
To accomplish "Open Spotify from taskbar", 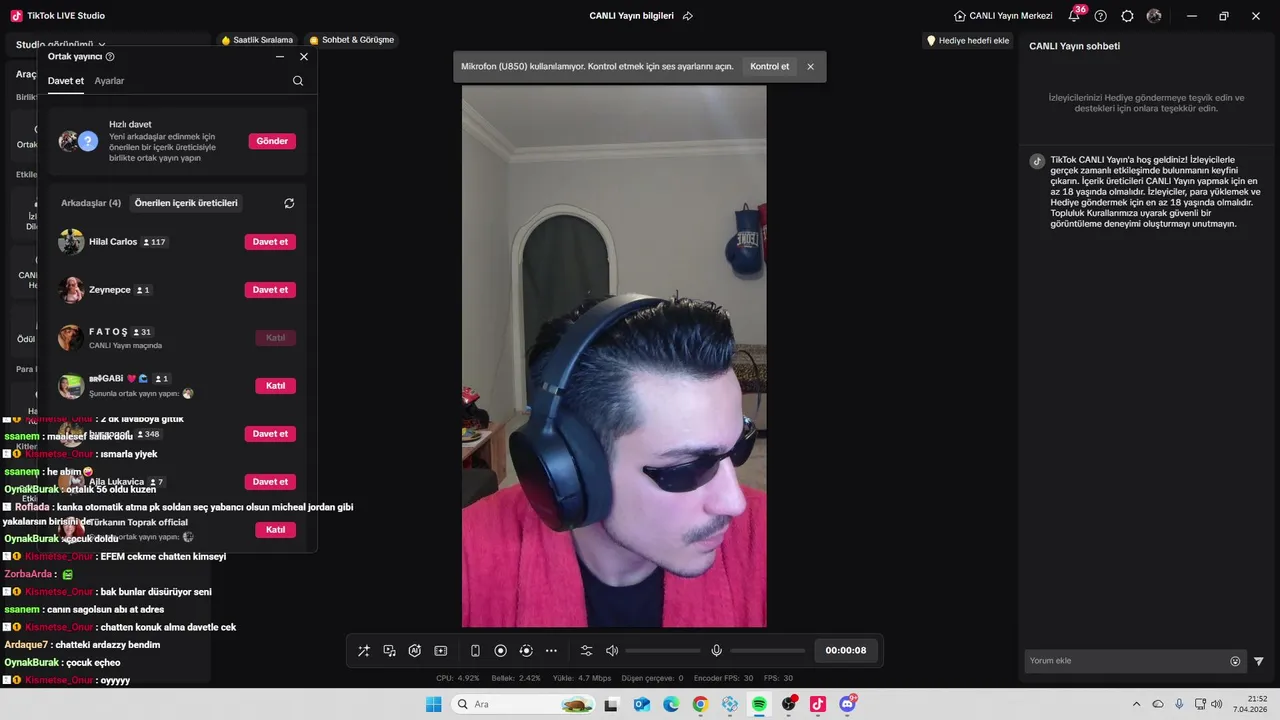I will click(x=759, y=704).
